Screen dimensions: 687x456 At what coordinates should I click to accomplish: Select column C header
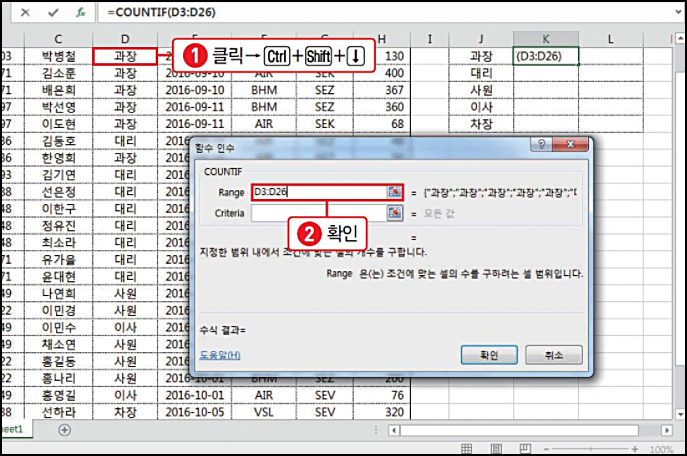59,39
